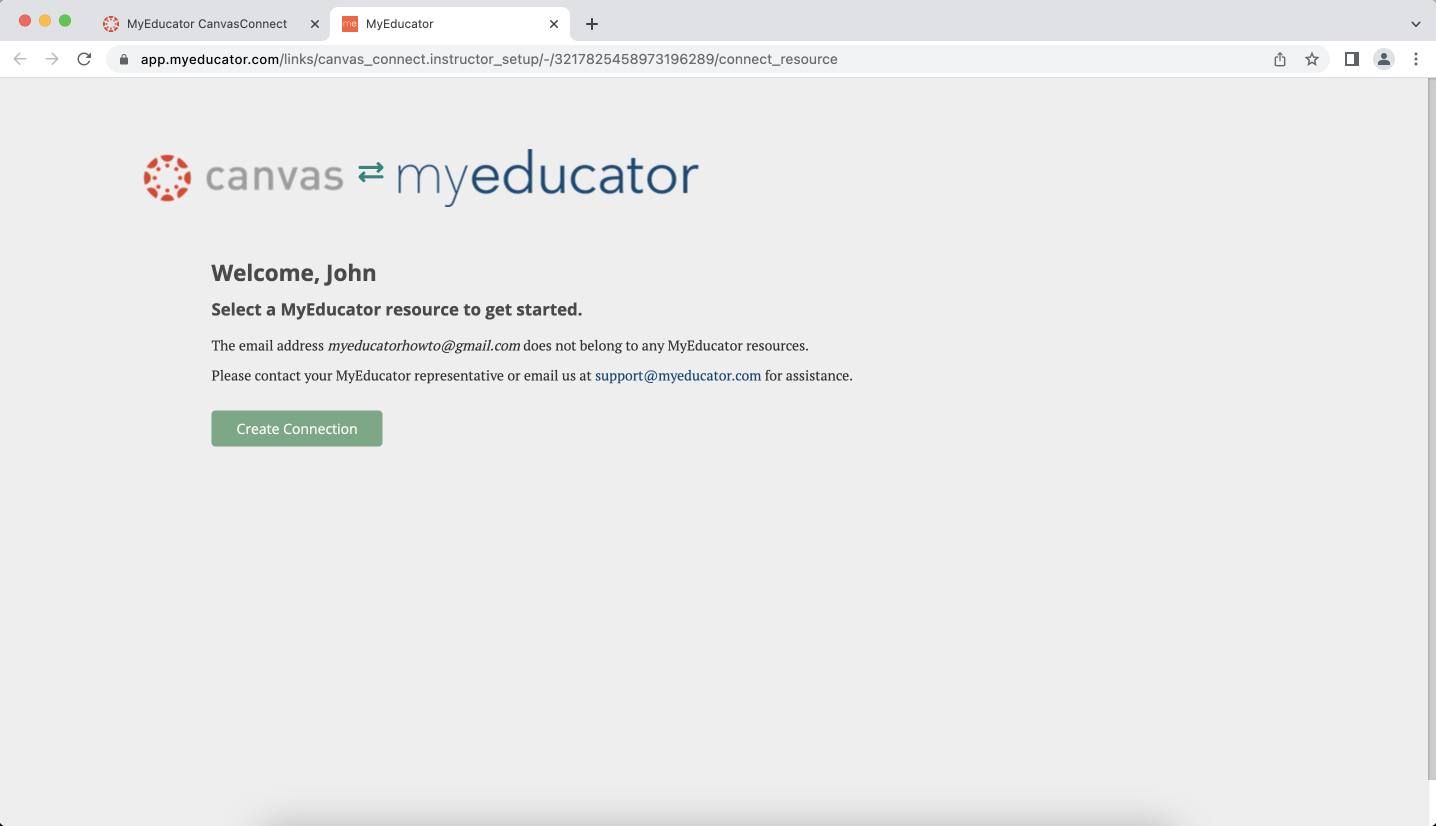1436x826 pixels.
Task: Click the myeducatorhowto@gmail.com email text
Action: [x=424, y=346]
